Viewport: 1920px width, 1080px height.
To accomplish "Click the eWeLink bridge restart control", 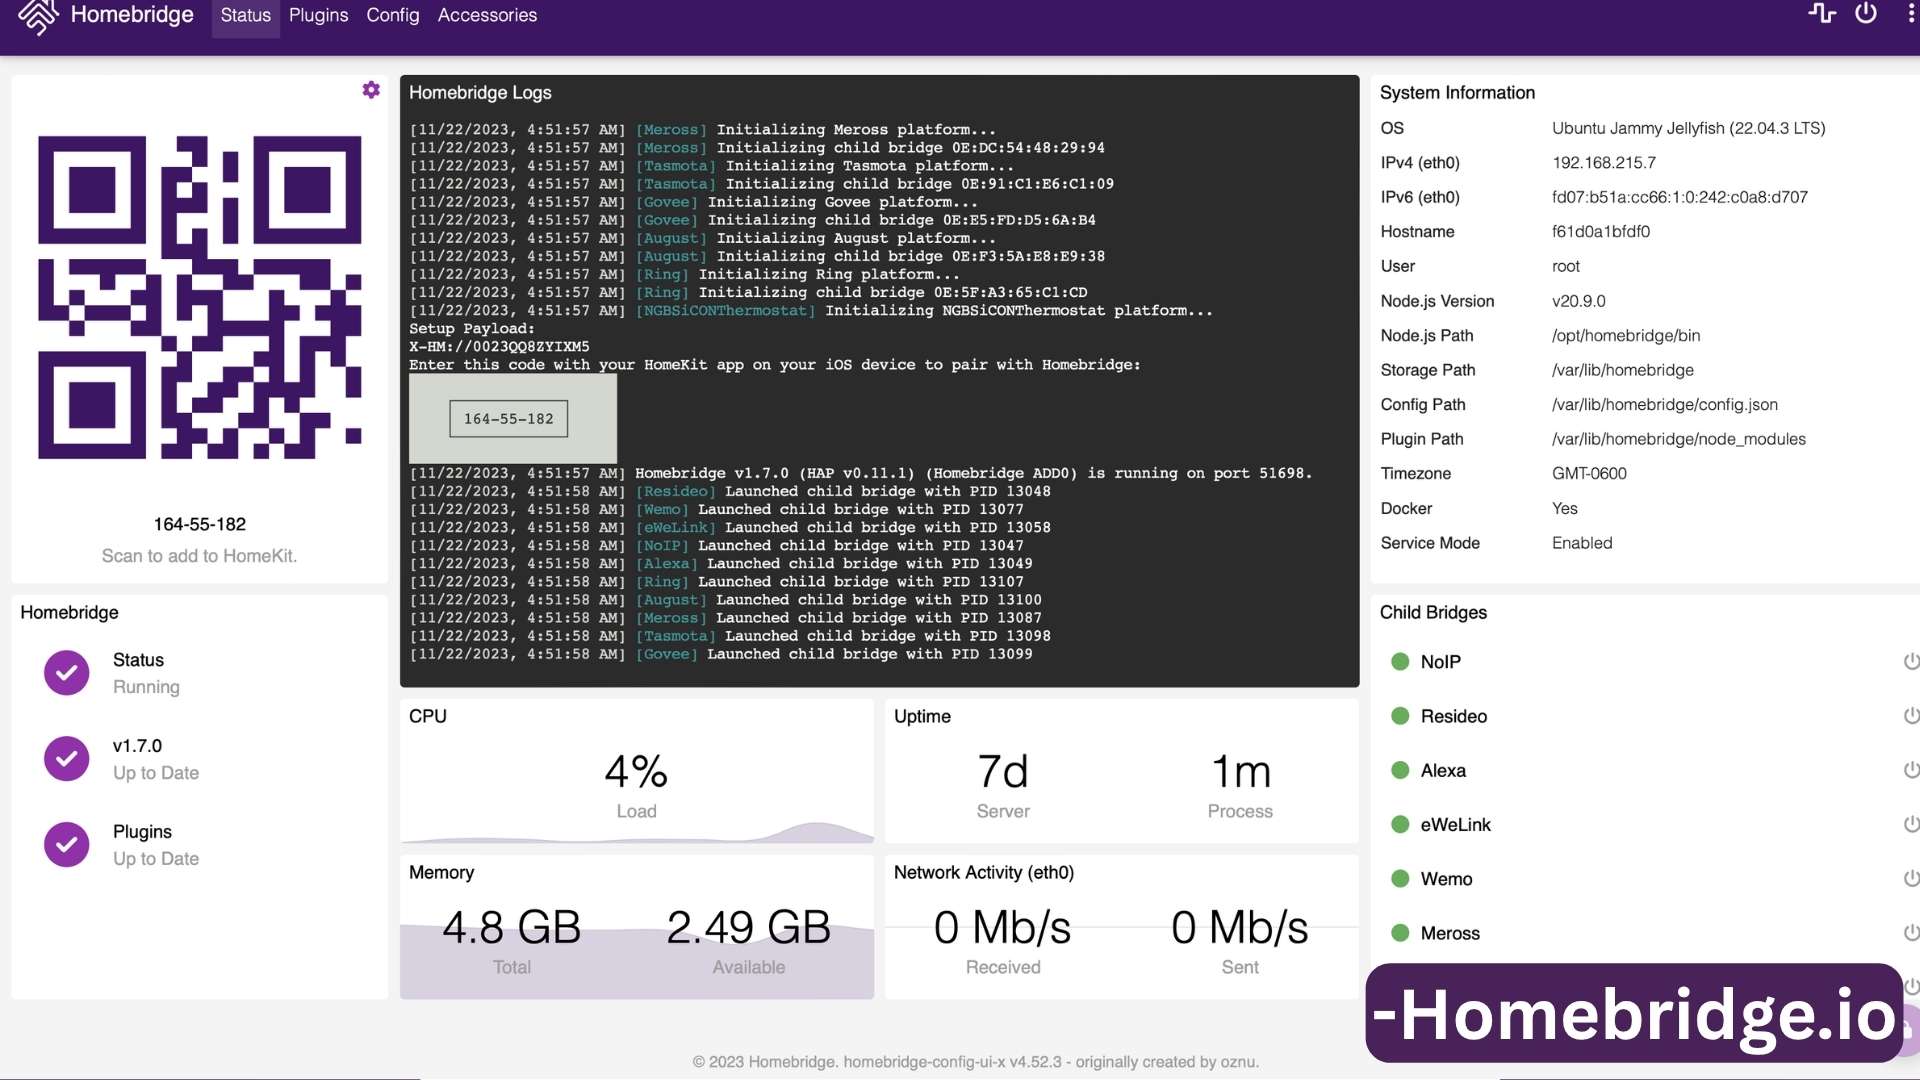I will tap(1912, 824).
